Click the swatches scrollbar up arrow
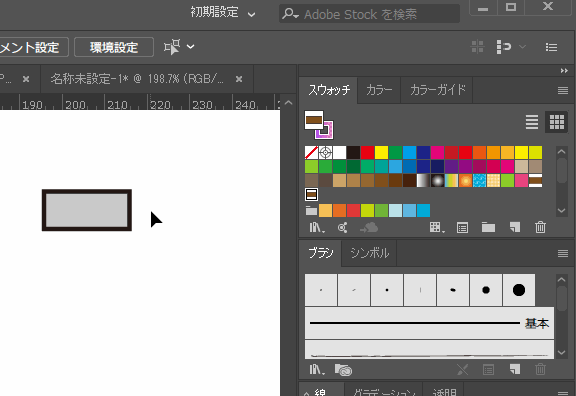The image size is (576, 396). [561, 151]
